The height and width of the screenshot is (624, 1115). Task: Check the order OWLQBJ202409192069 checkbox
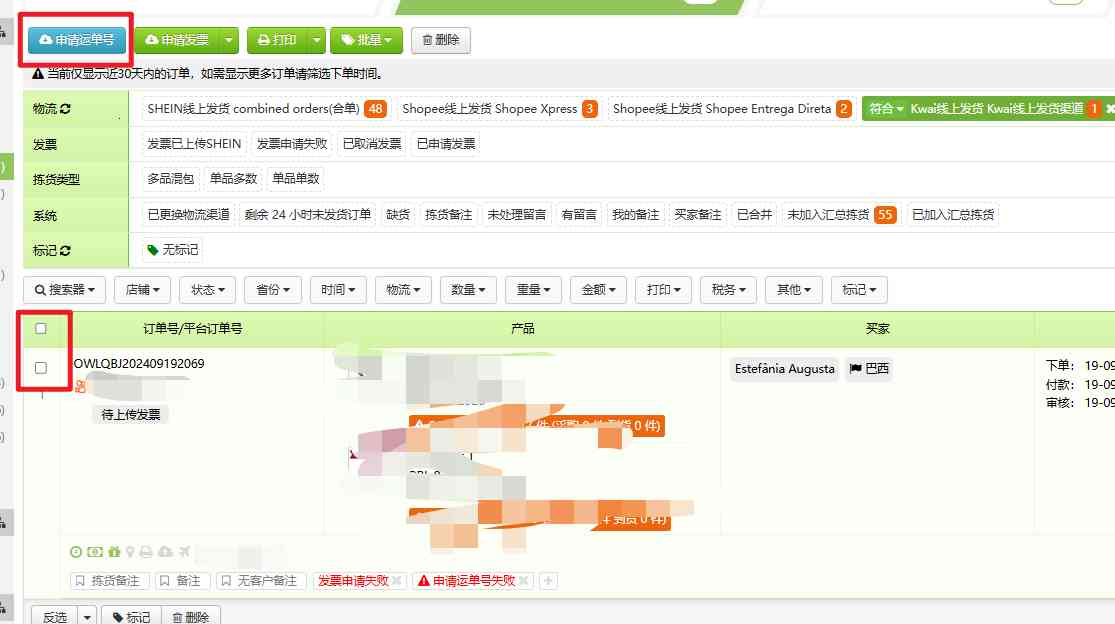coord(41,367)
